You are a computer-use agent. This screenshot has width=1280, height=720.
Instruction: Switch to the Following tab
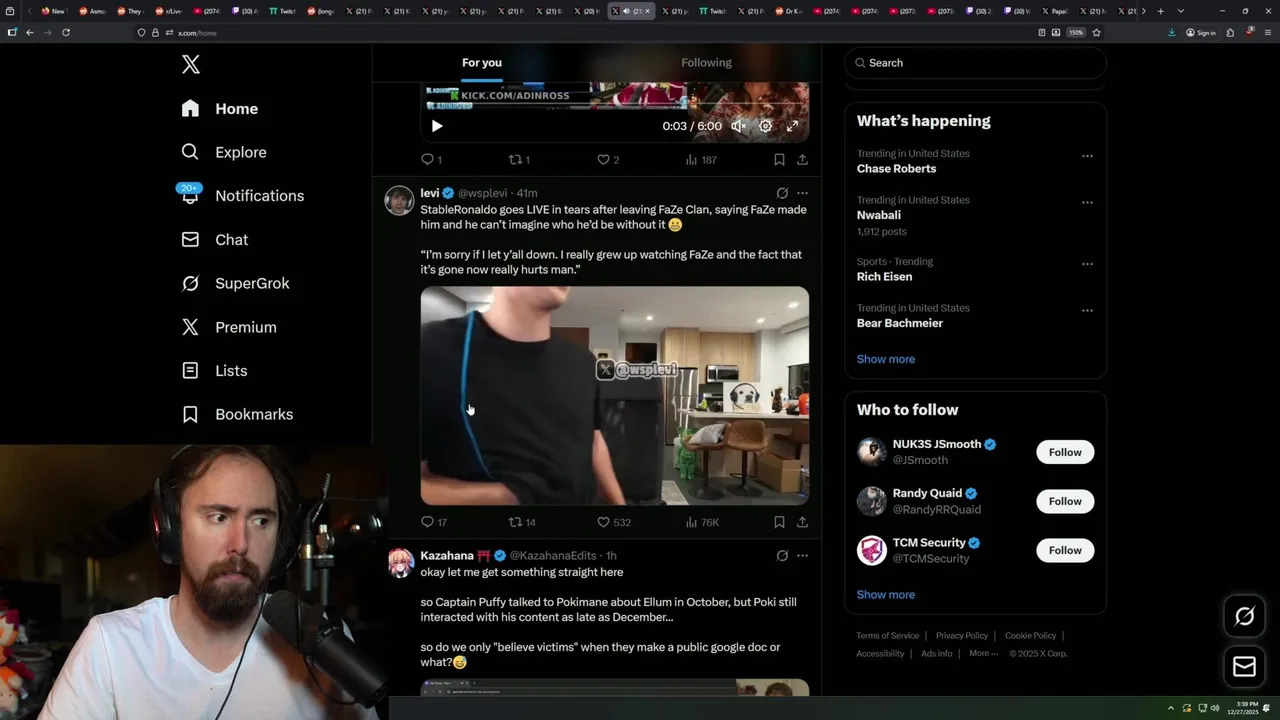tap(706, 62)
